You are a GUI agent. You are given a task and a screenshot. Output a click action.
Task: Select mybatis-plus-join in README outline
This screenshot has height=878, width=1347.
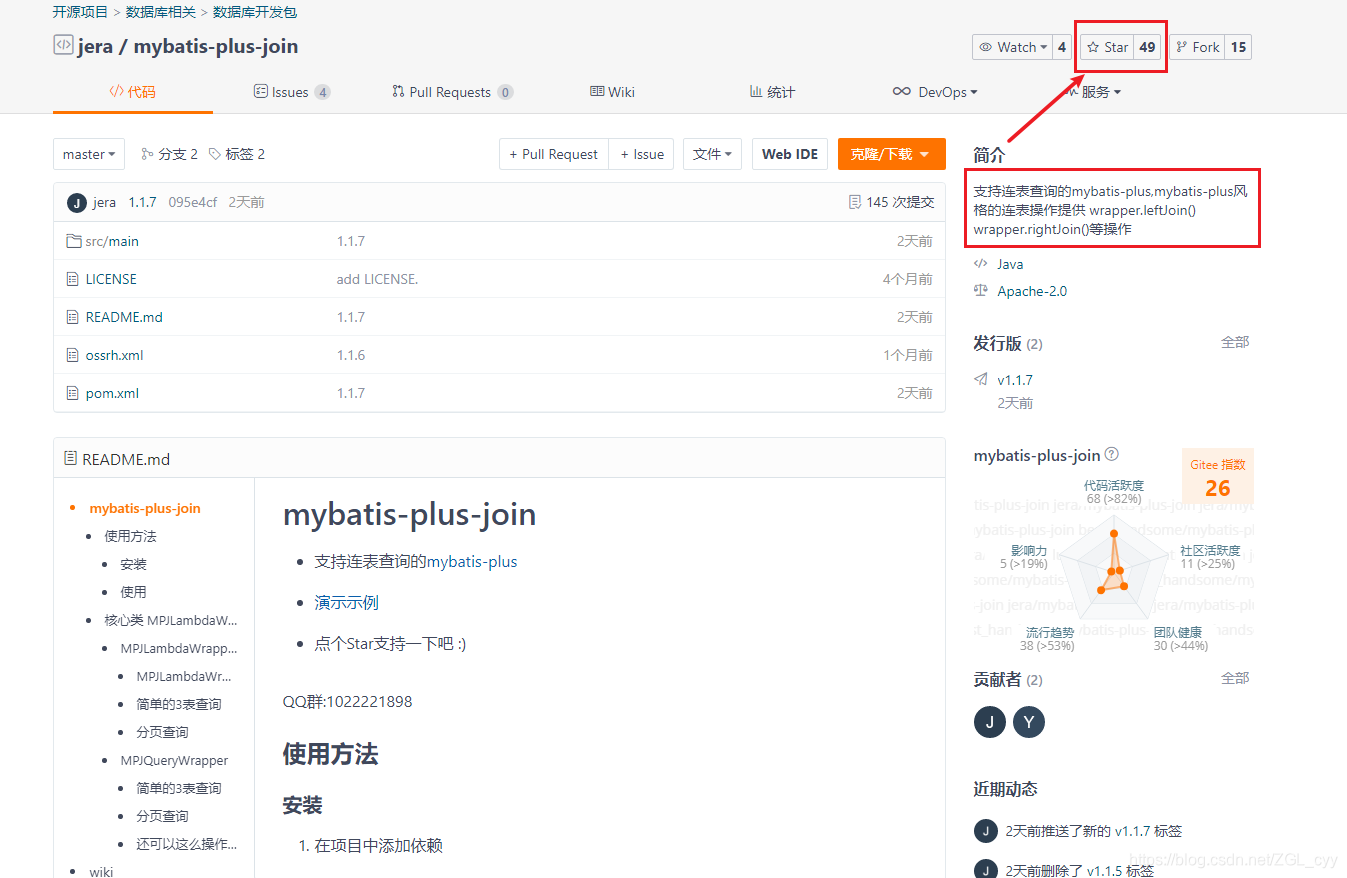tap(145, 508)
